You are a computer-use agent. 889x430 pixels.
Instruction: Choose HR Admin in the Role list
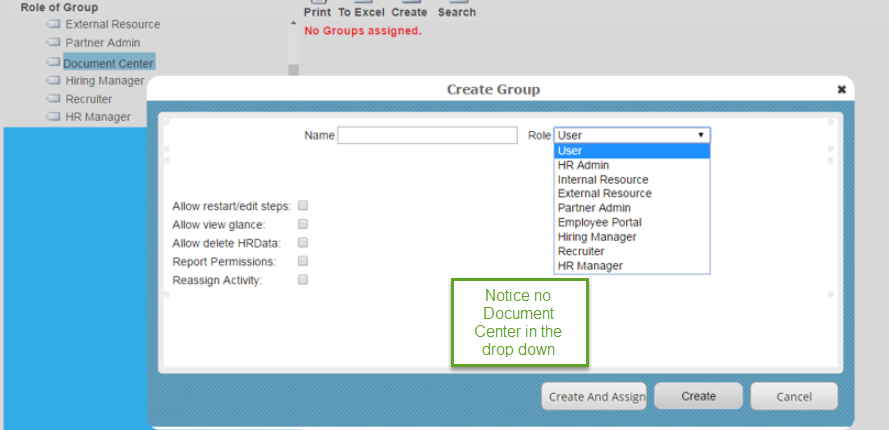[x=632, y=165]
